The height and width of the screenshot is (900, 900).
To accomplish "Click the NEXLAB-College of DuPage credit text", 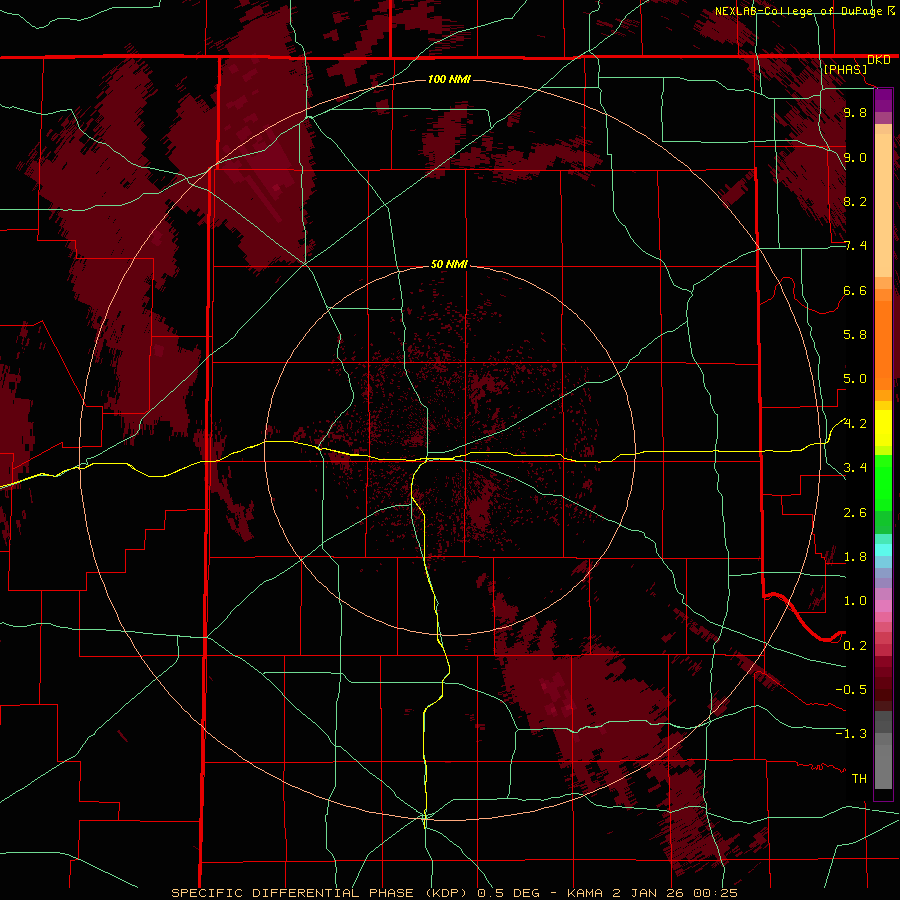I will coord(798,11).
